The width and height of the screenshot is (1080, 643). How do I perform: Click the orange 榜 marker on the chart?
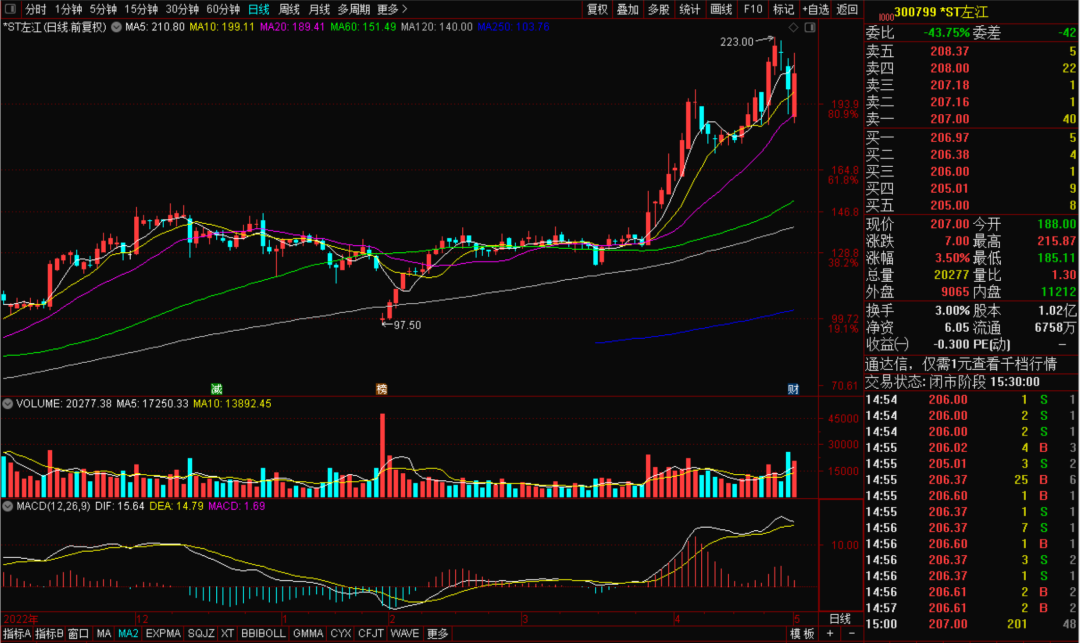[x=381, y=388]
